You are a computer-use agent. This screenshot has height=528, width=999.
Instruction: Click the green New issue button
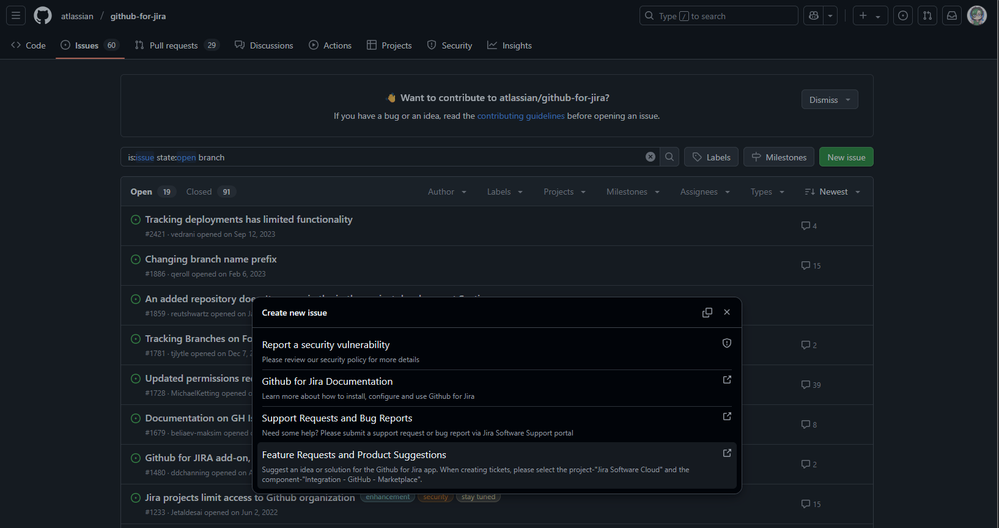[846, 157]
